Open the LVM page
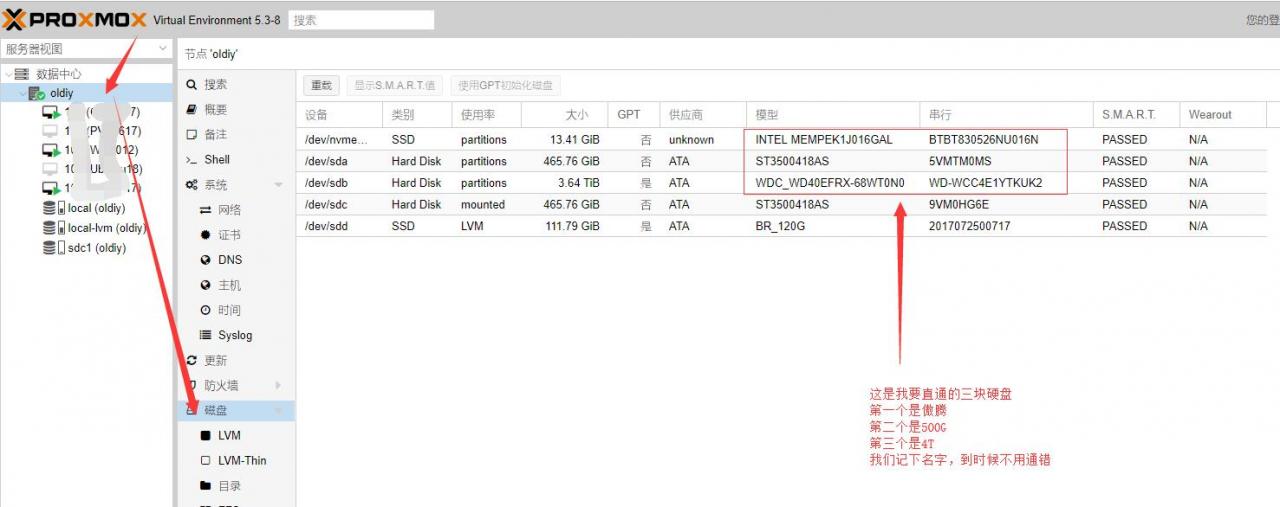The height and width of the screenshot is (507, 1280). [230, 436]
